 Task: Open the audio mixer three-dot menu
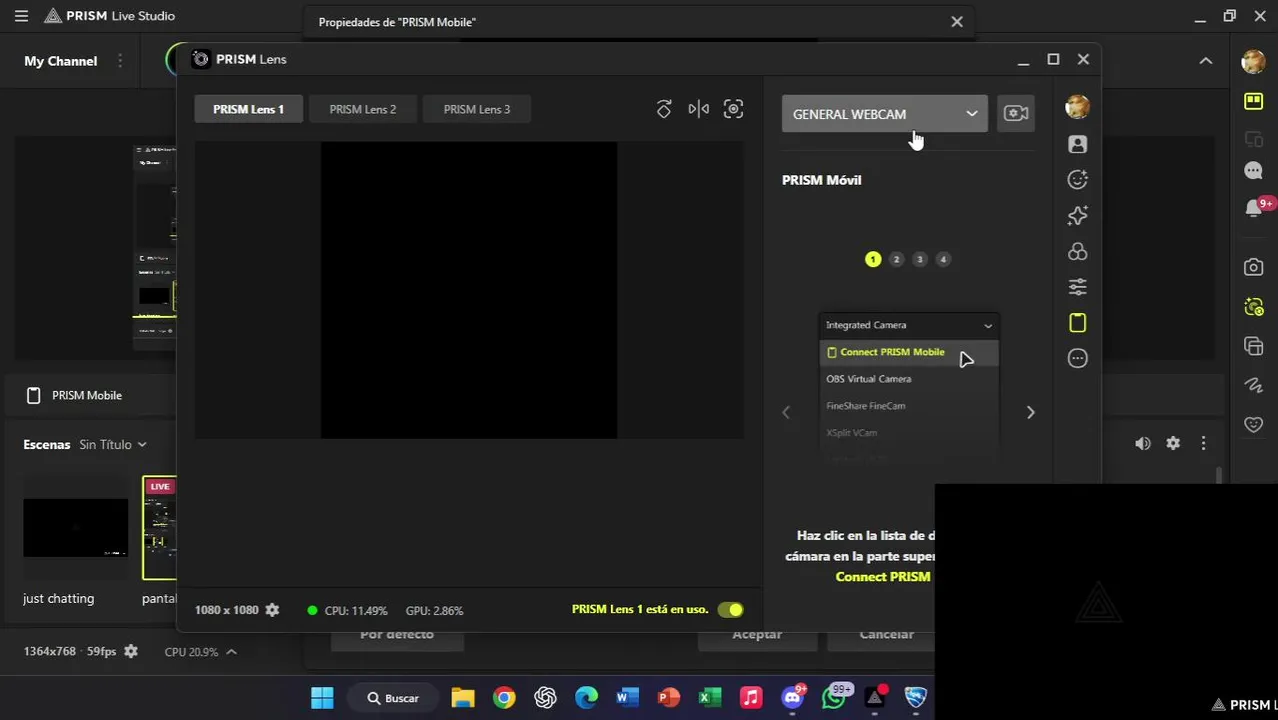tap(1203, 444)
